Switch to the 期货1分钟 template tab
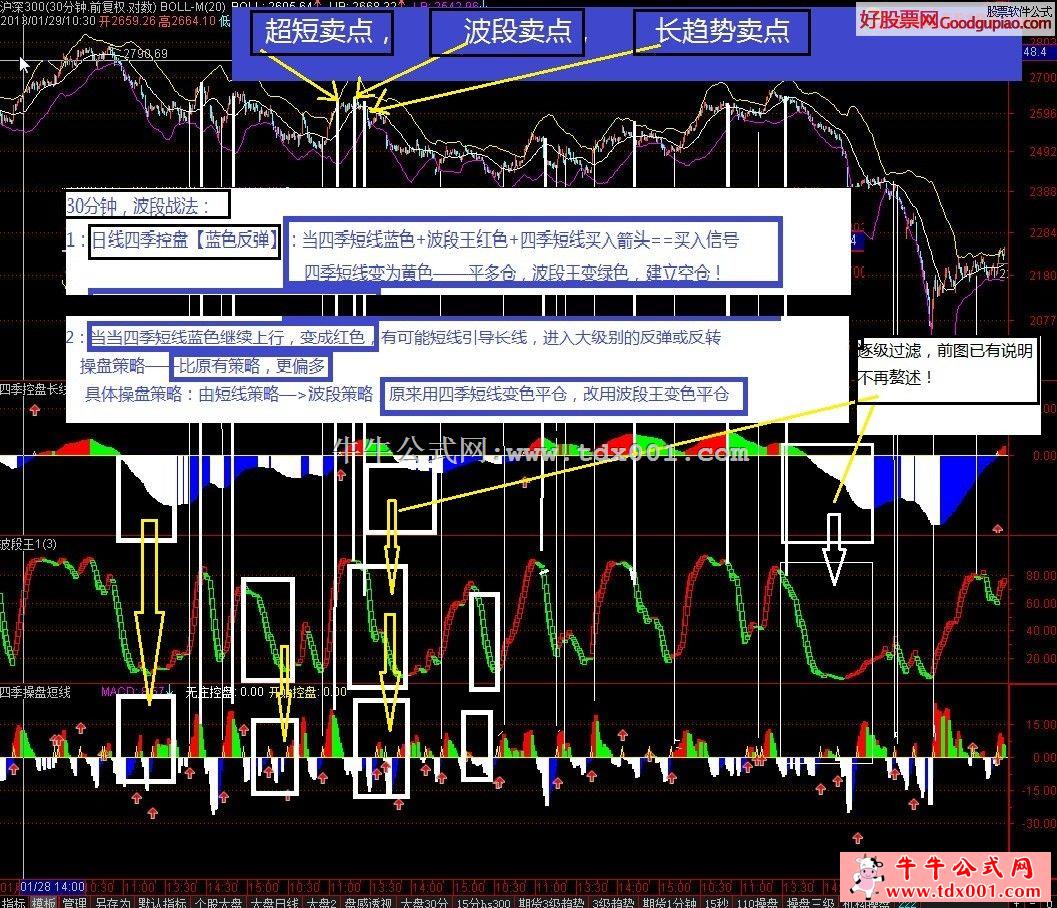 point(669,903)
